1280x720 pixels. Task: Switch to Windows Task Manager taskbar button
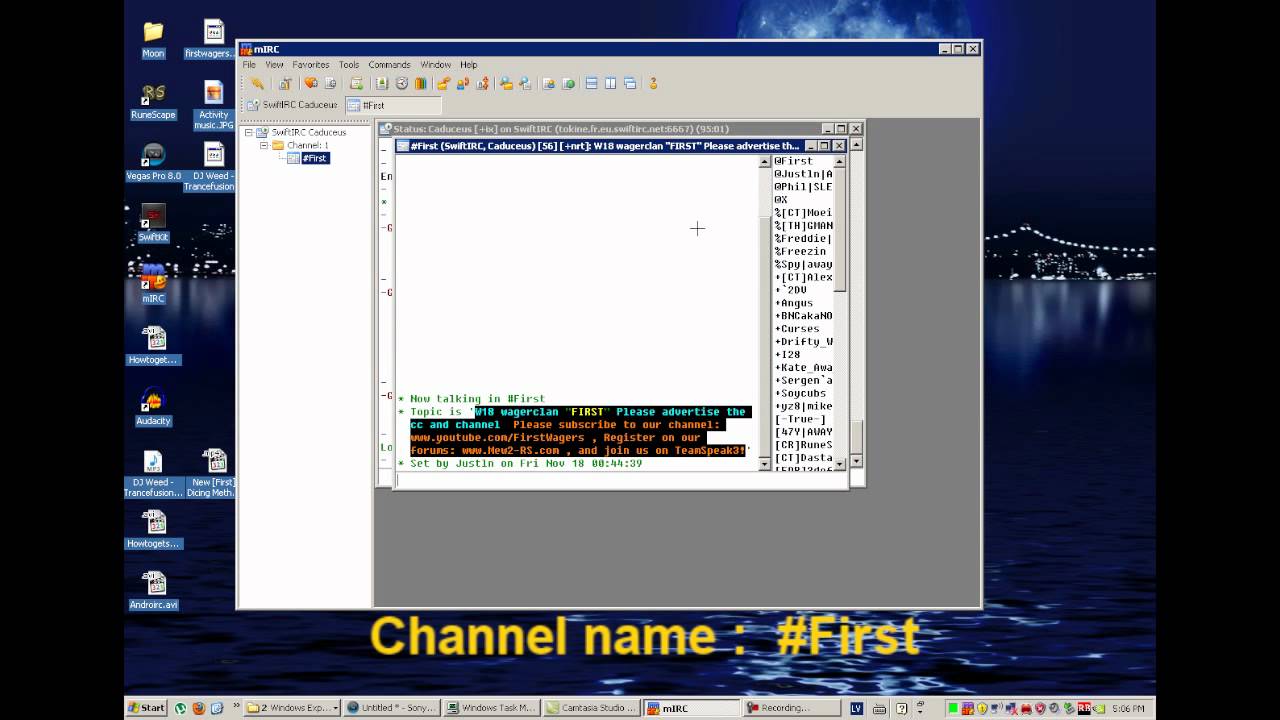point(491,708)
